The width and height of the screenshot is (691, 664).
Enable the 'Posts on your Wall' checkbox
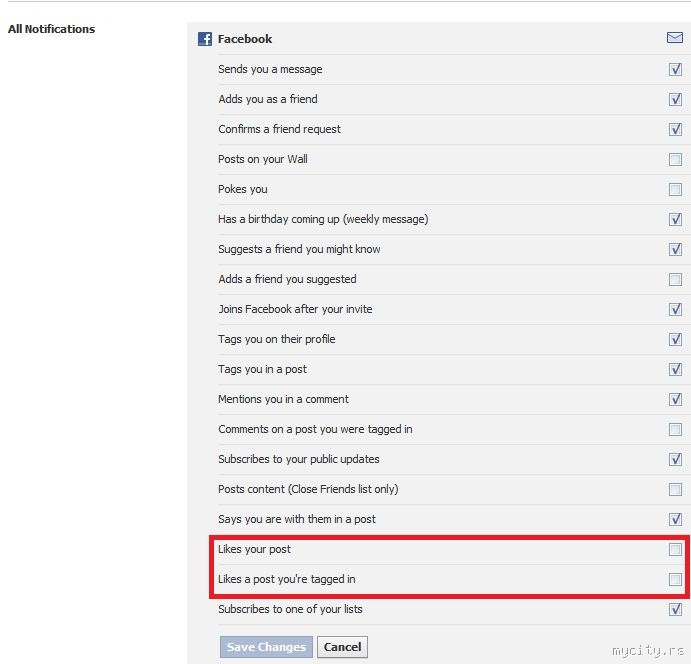click(675, 160)
